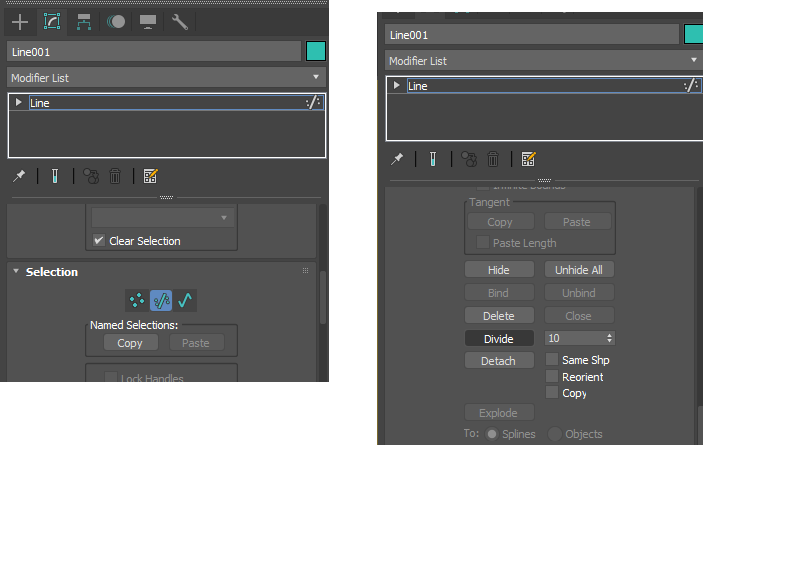Image resolution: width=811 pixels, height=573 pixels.
Task: Click Make Unique icon in left panel
Action: coord(91,176)
